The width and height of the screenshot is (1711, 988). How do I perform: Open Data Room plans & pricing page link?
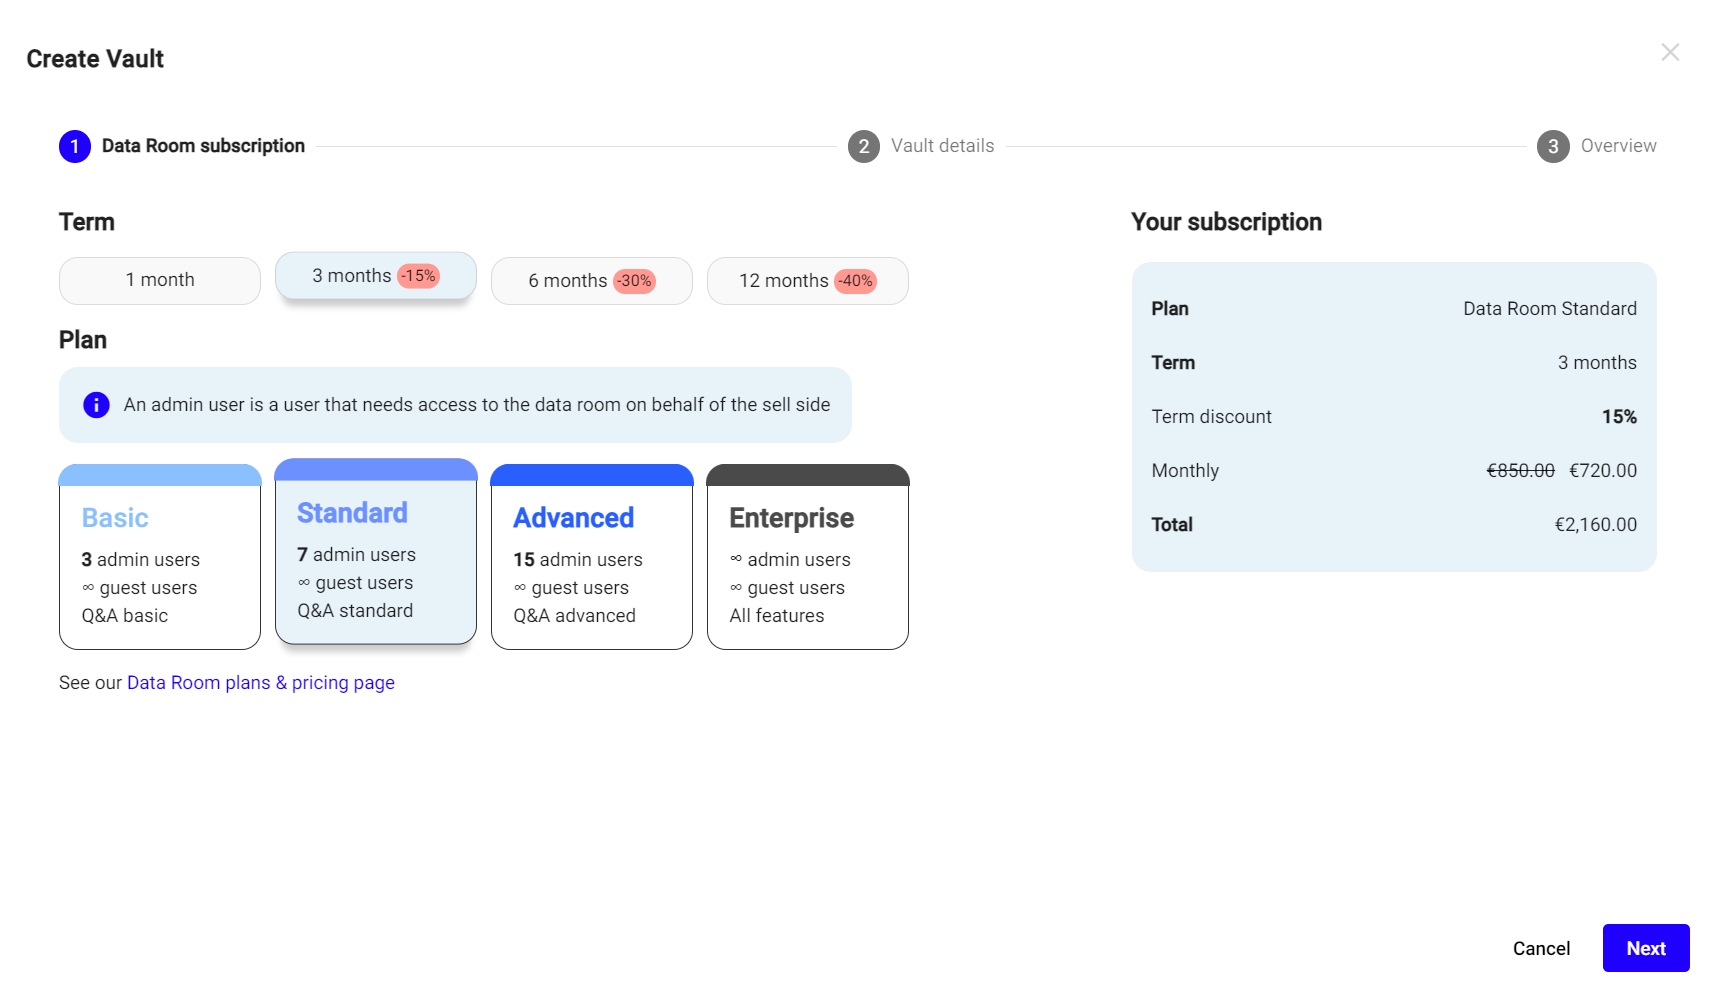[260, 683]
